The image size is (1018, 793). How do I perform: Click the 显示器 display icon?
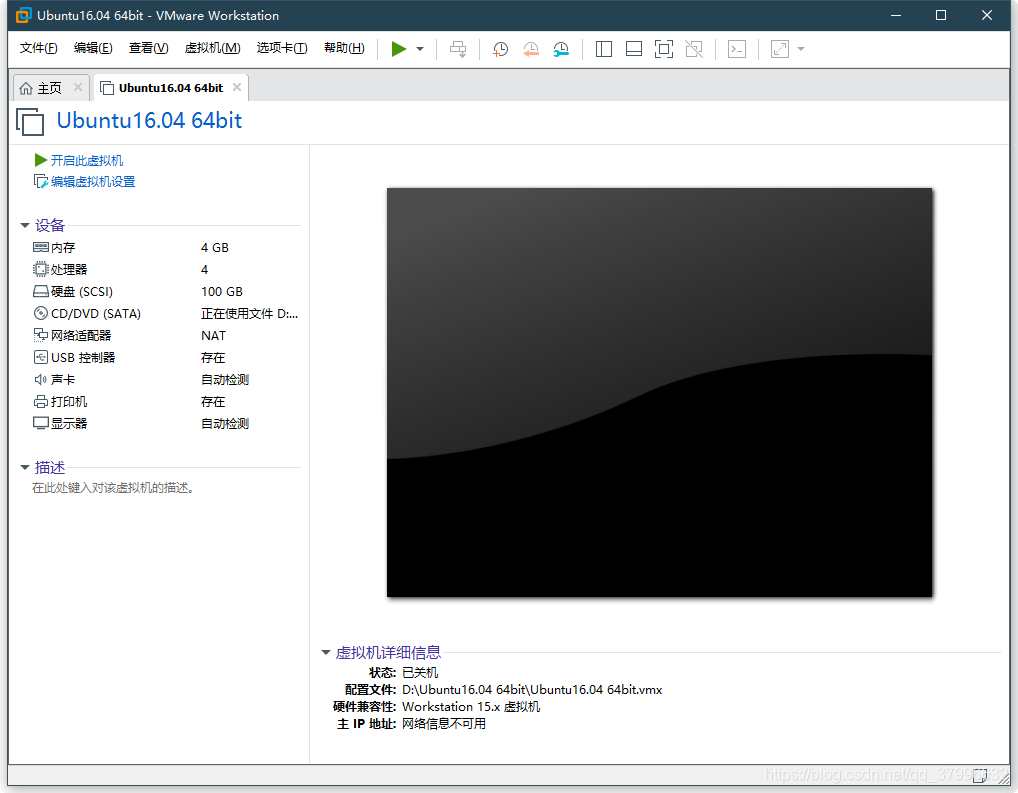pyautogui.click(x=40, y=423)
